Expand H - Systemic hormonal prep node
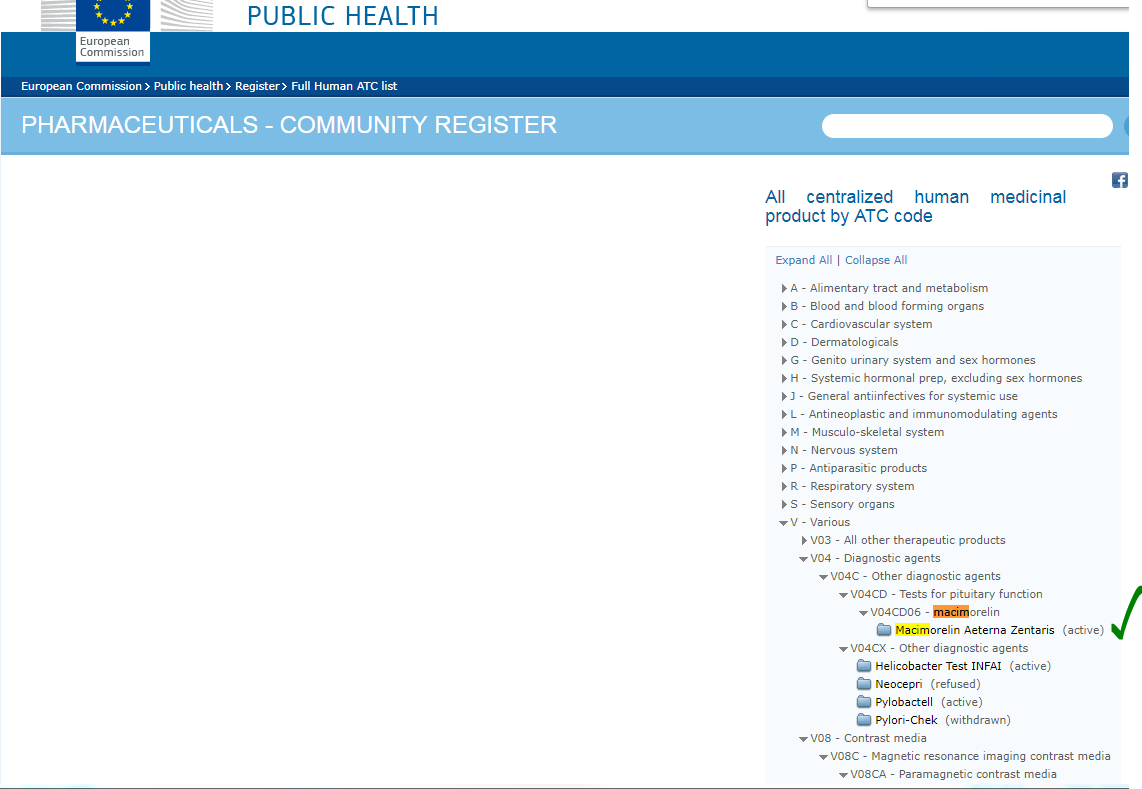The image size is (1142, 789). [784, 378]
